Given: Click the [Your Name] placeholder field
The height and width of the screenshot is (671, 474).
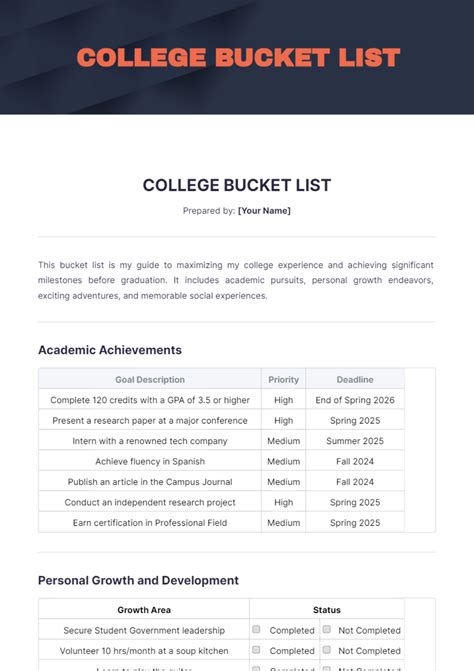Looking at the screenshot, I should [x=264, y=211].
